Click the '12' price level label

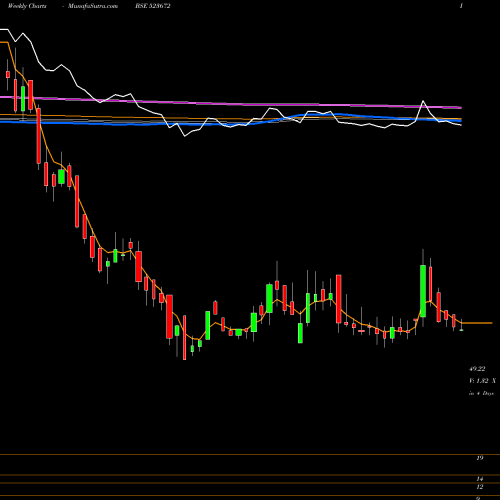[480, 487]
